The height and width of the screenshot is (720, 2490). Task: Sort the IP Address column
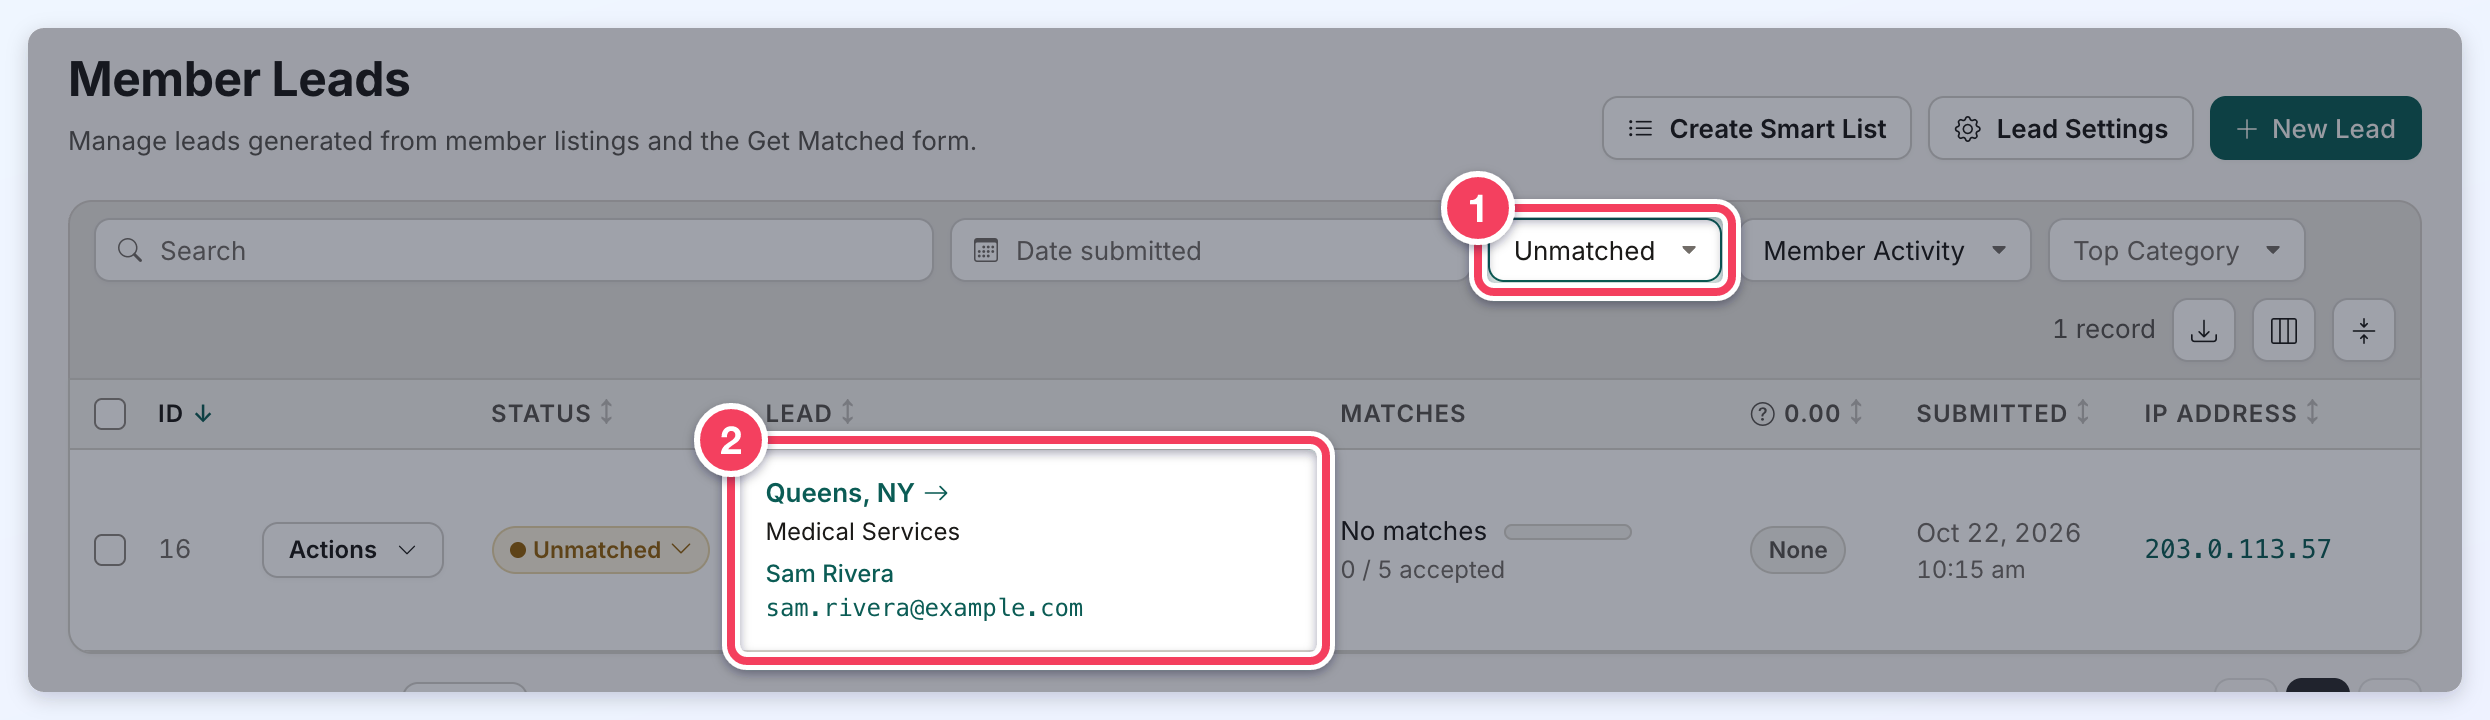pyautogui.click(x=2313, y=412)
